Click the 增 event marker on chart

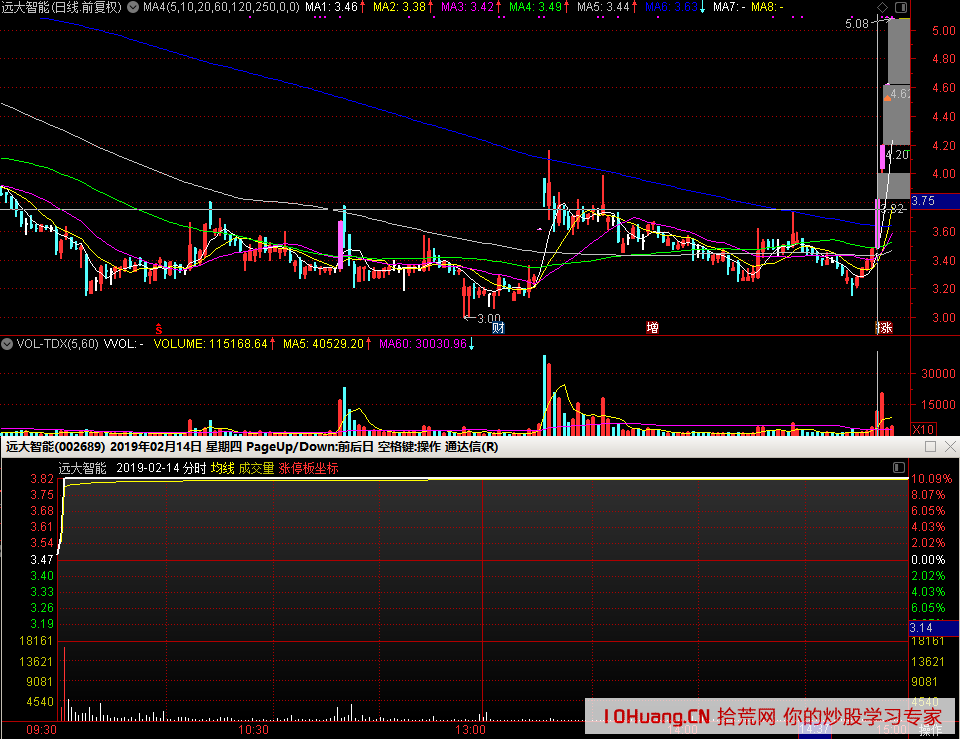click(x=652, y=328)
